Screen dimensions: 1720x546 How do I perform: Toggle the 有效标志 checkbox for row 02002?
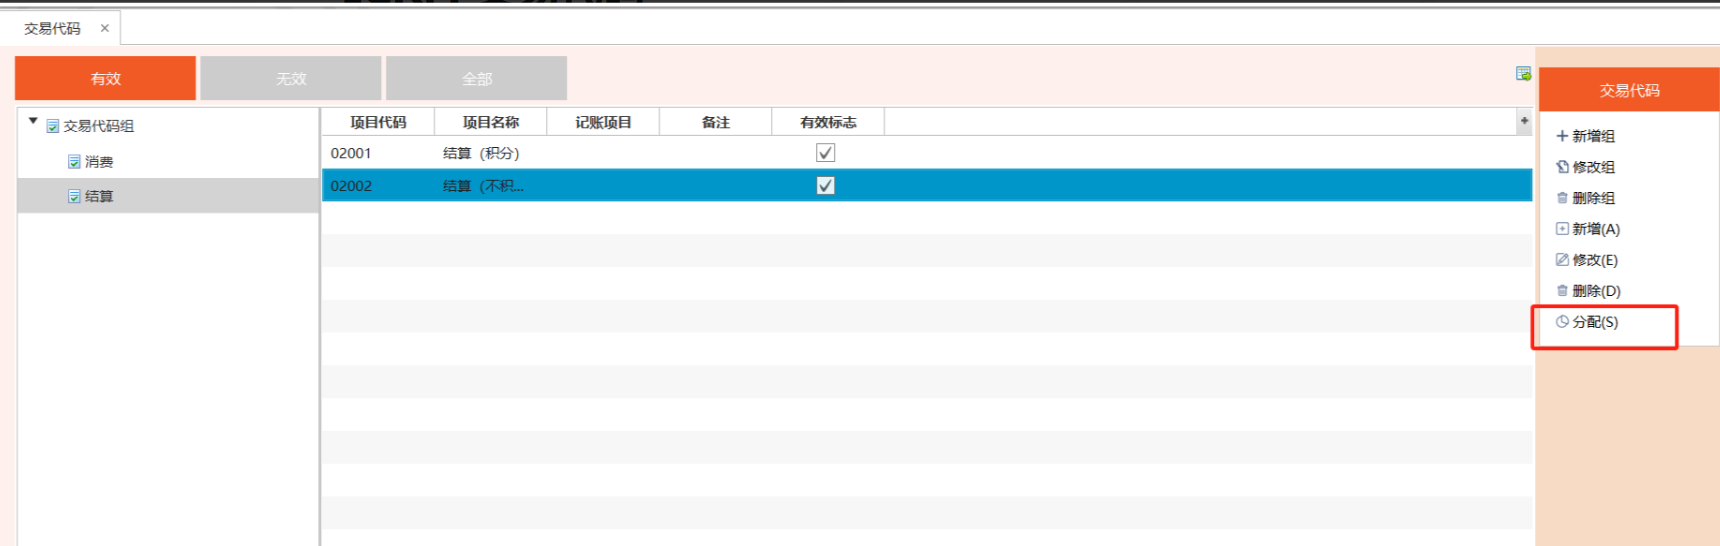tap(825, 186)
